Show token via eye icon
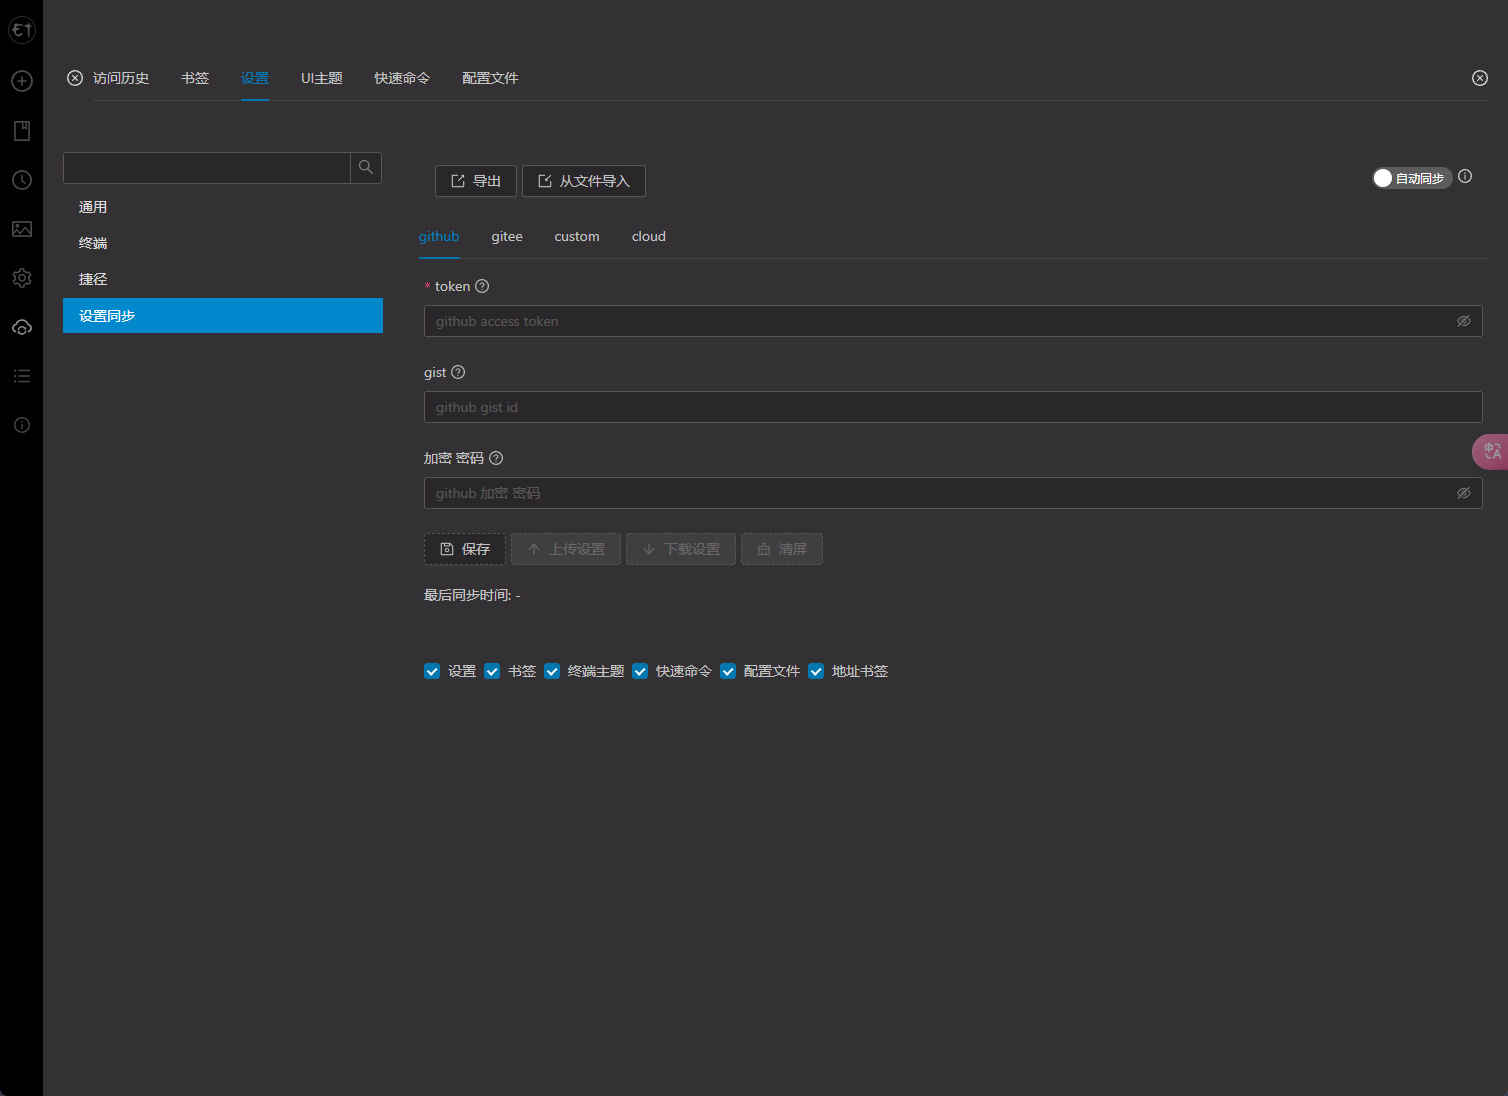This screenshot has height=1096, width=1508. point(1463,321)
